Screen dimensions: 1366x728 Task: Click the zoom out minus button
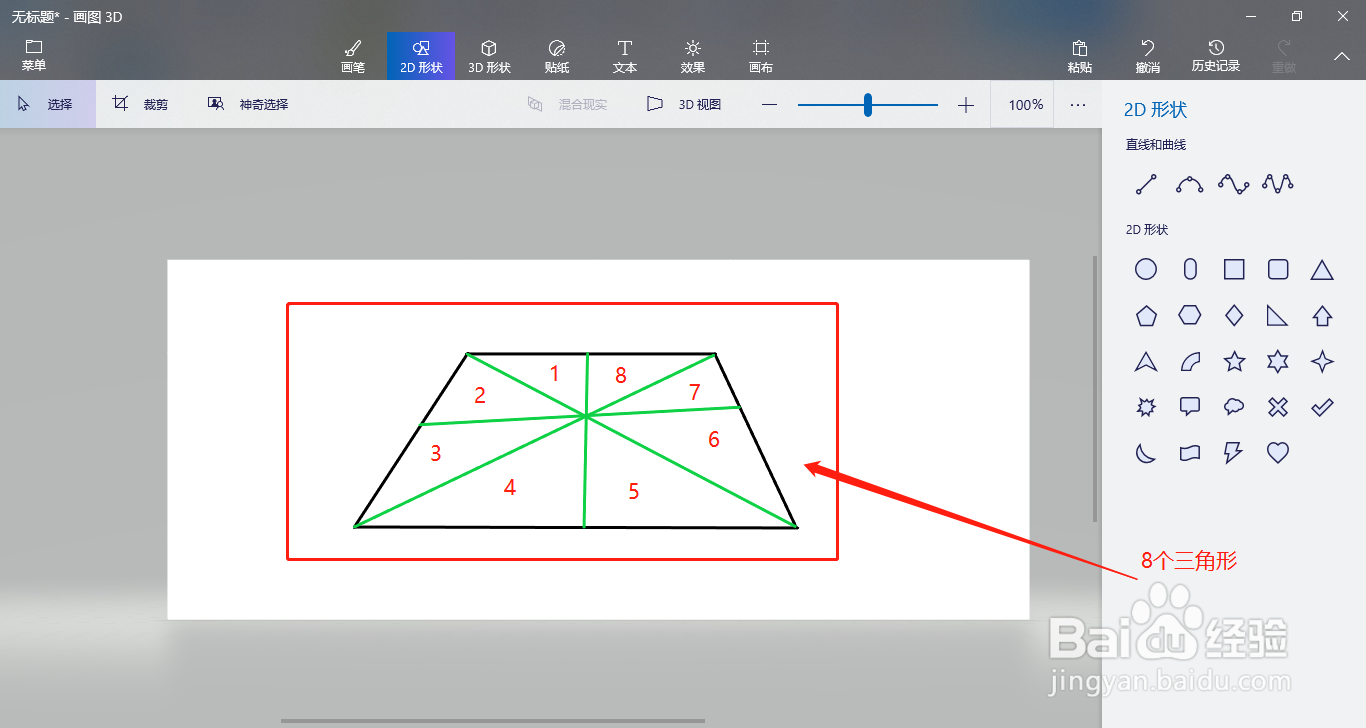pyautogui.click(x=769, y=105)
